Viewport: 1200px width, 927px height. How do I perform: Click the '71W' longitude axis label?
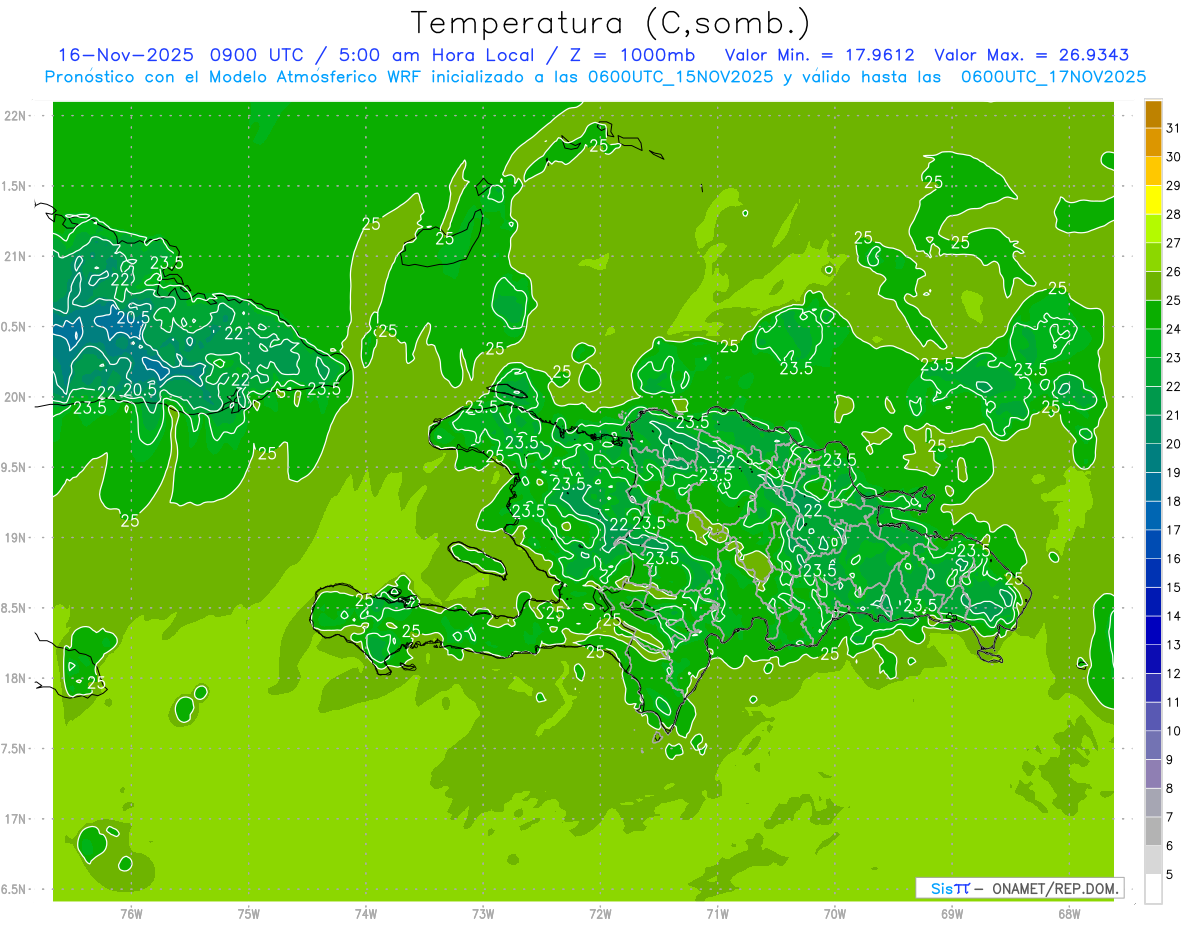(717, 914)
